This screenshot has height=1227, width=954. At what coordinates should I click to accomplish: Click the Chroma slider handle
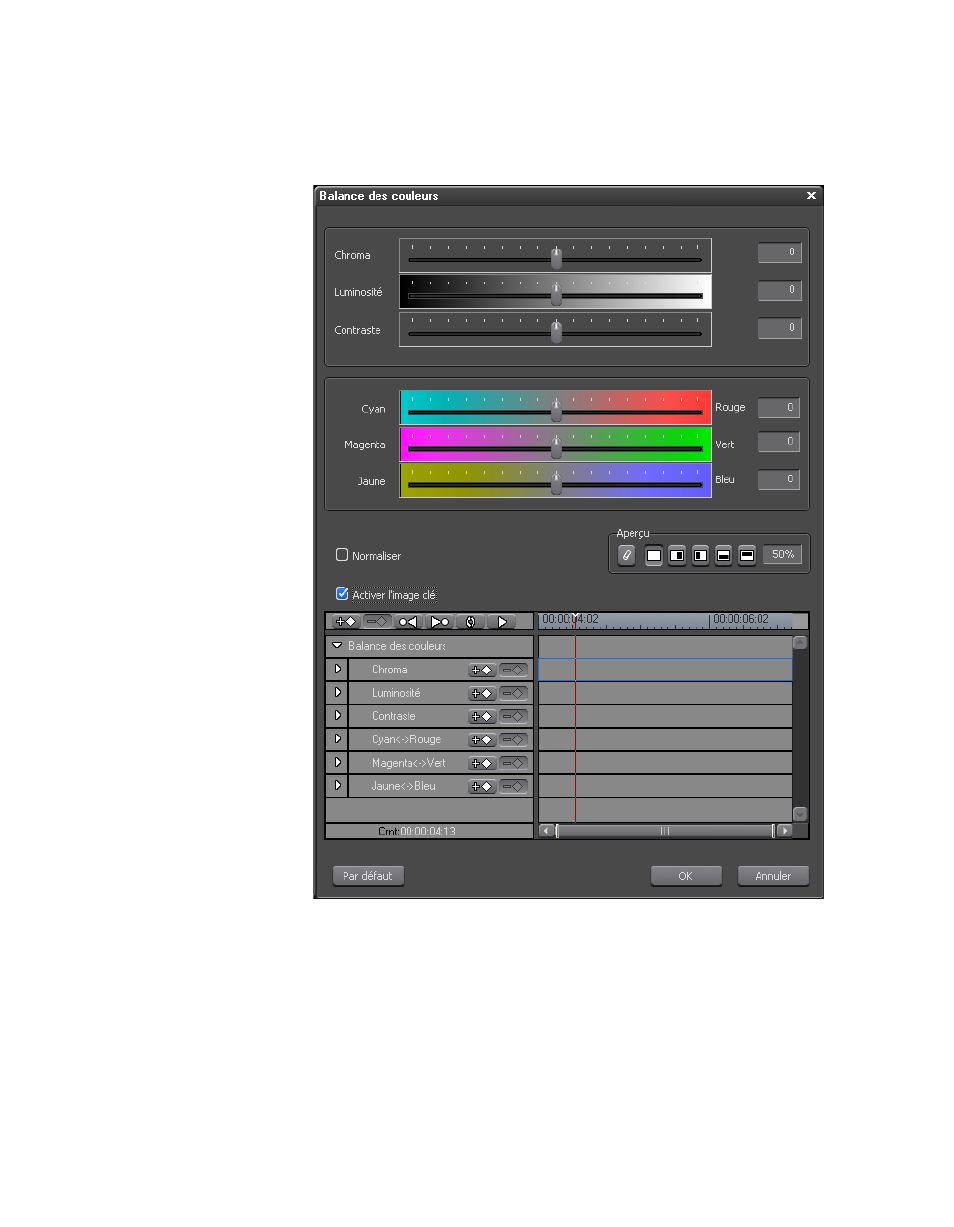click(x=557, y=259)
